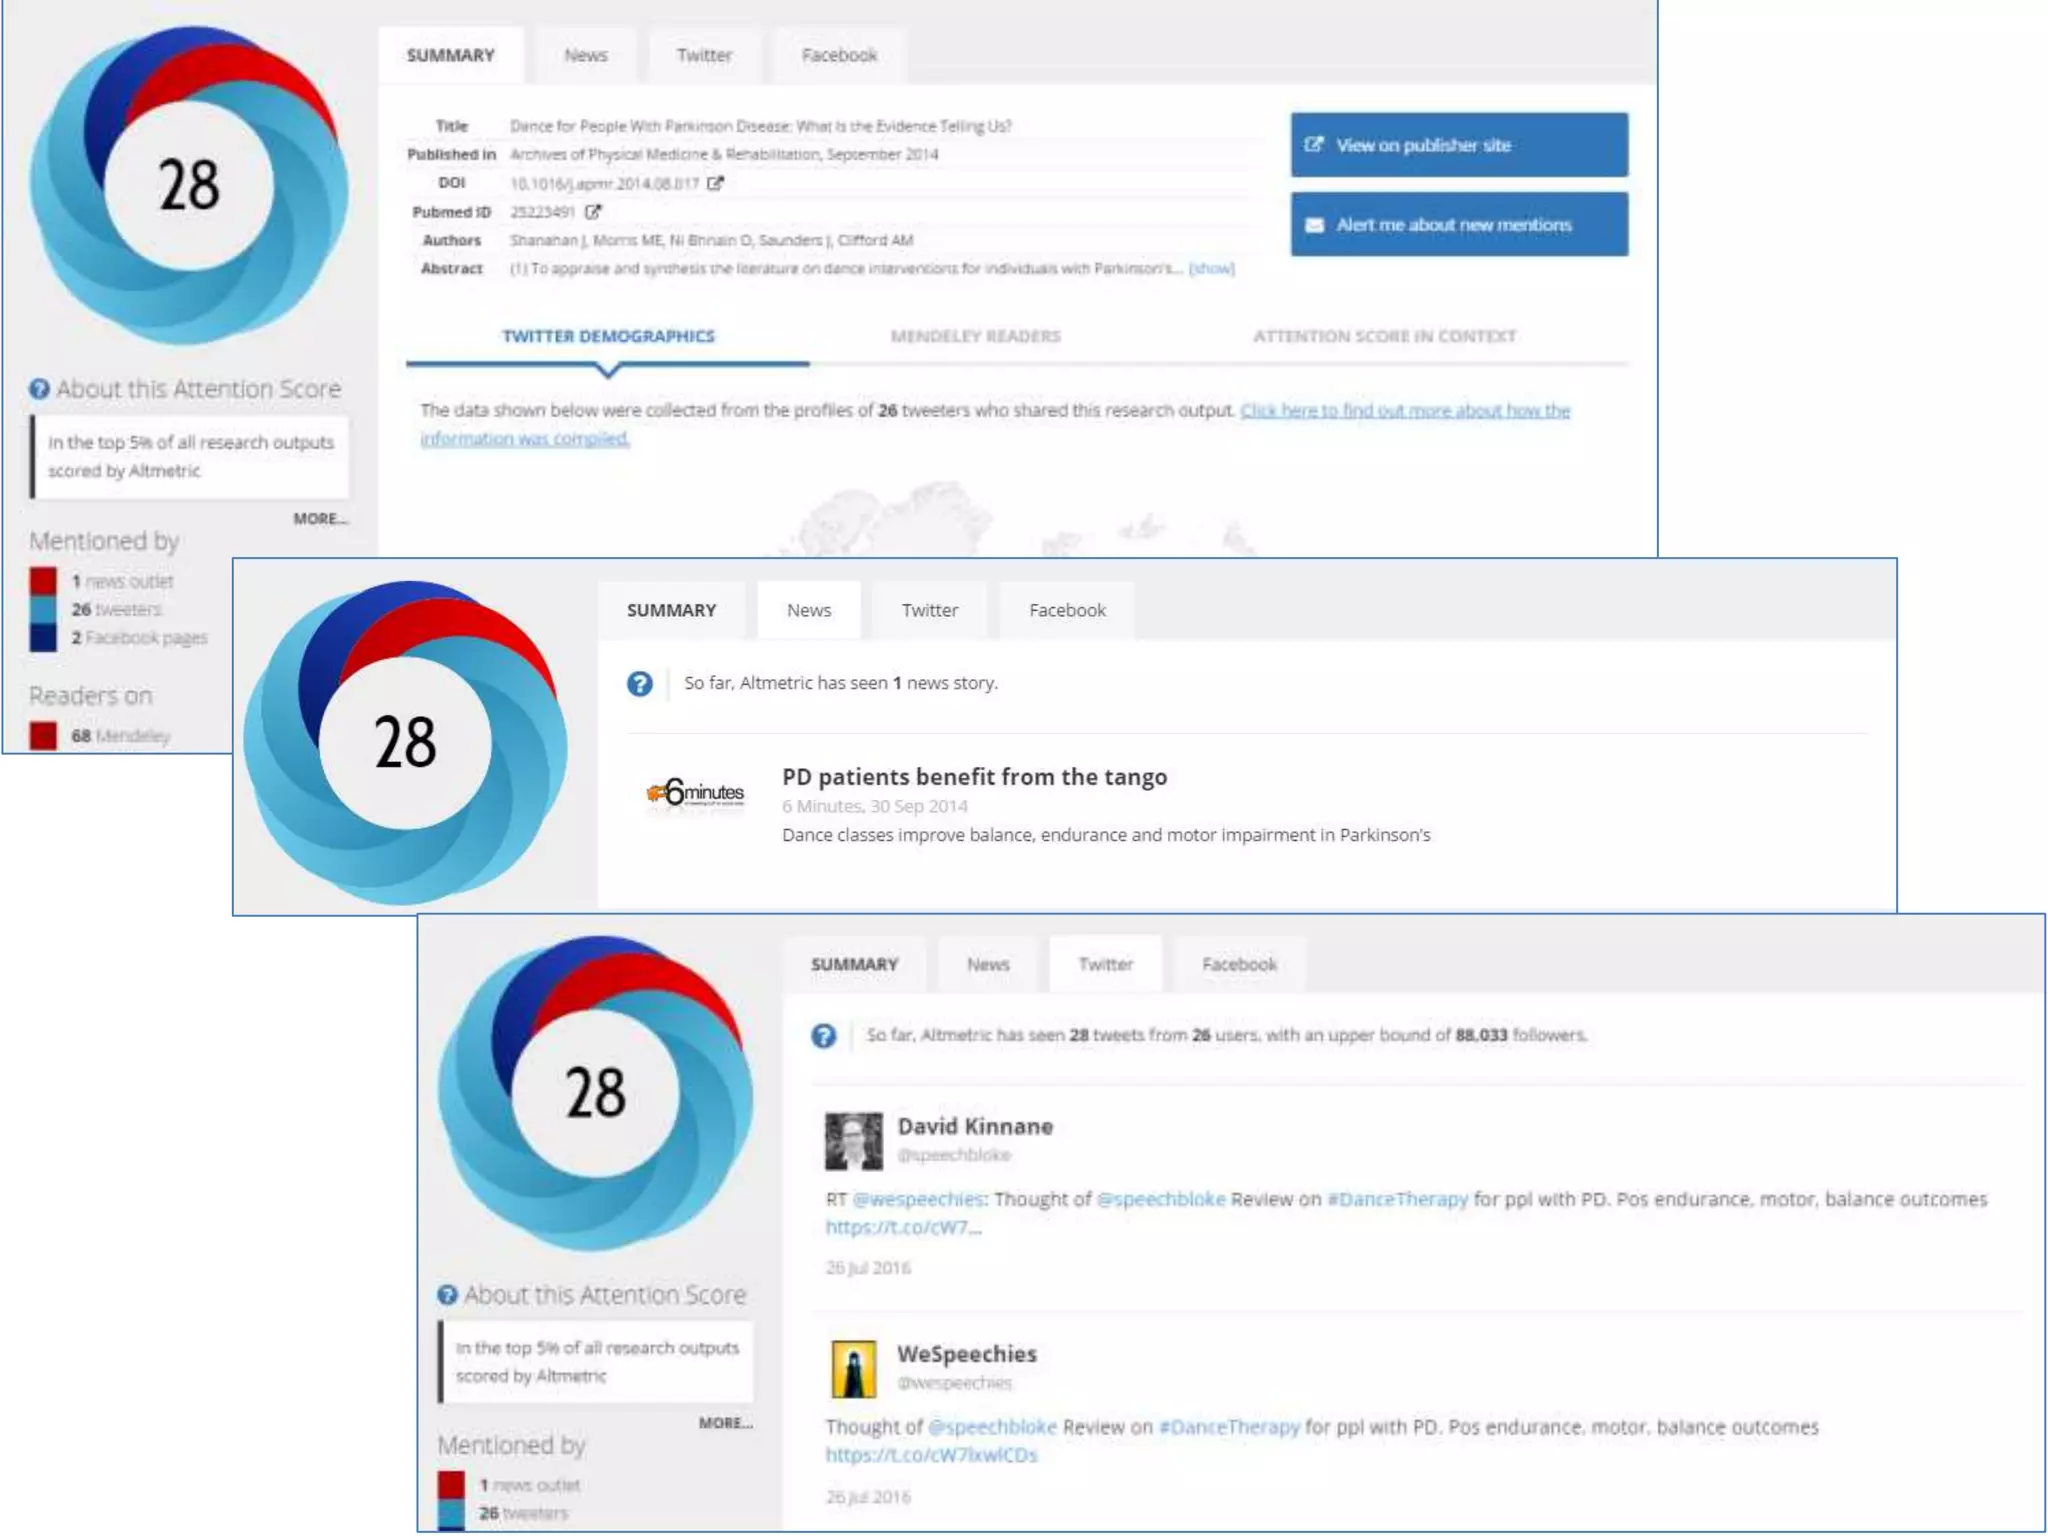The height and width of the screenshot is (1536, 2048).
Task: Click the red news outlet color swatch
Action: 43,581
